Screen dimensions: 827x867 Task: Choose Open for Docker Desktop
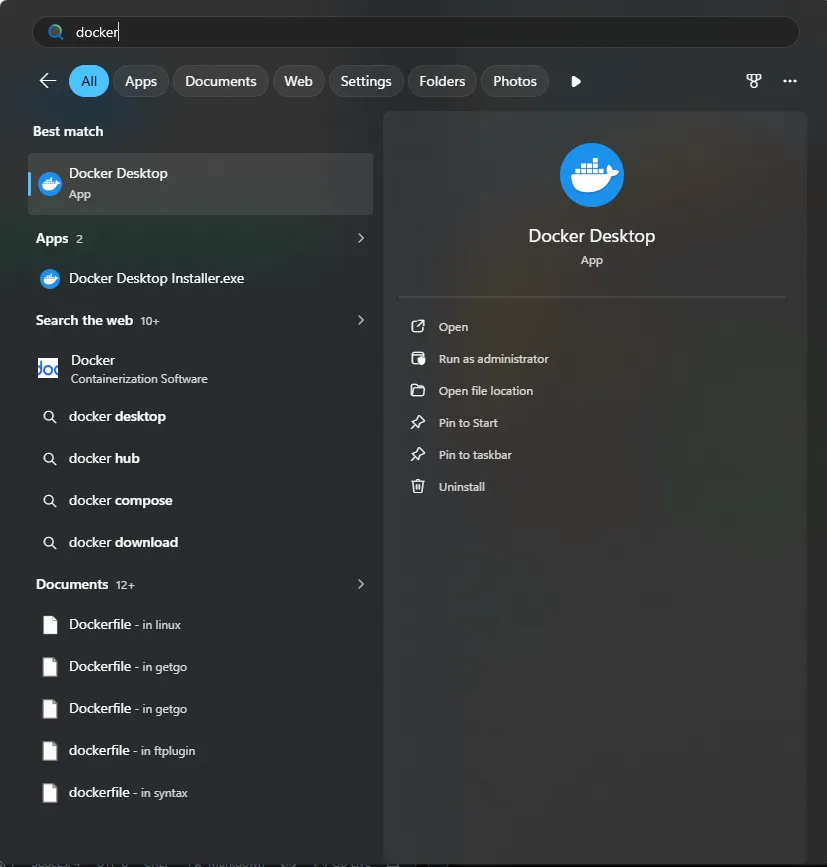[453, 327]
